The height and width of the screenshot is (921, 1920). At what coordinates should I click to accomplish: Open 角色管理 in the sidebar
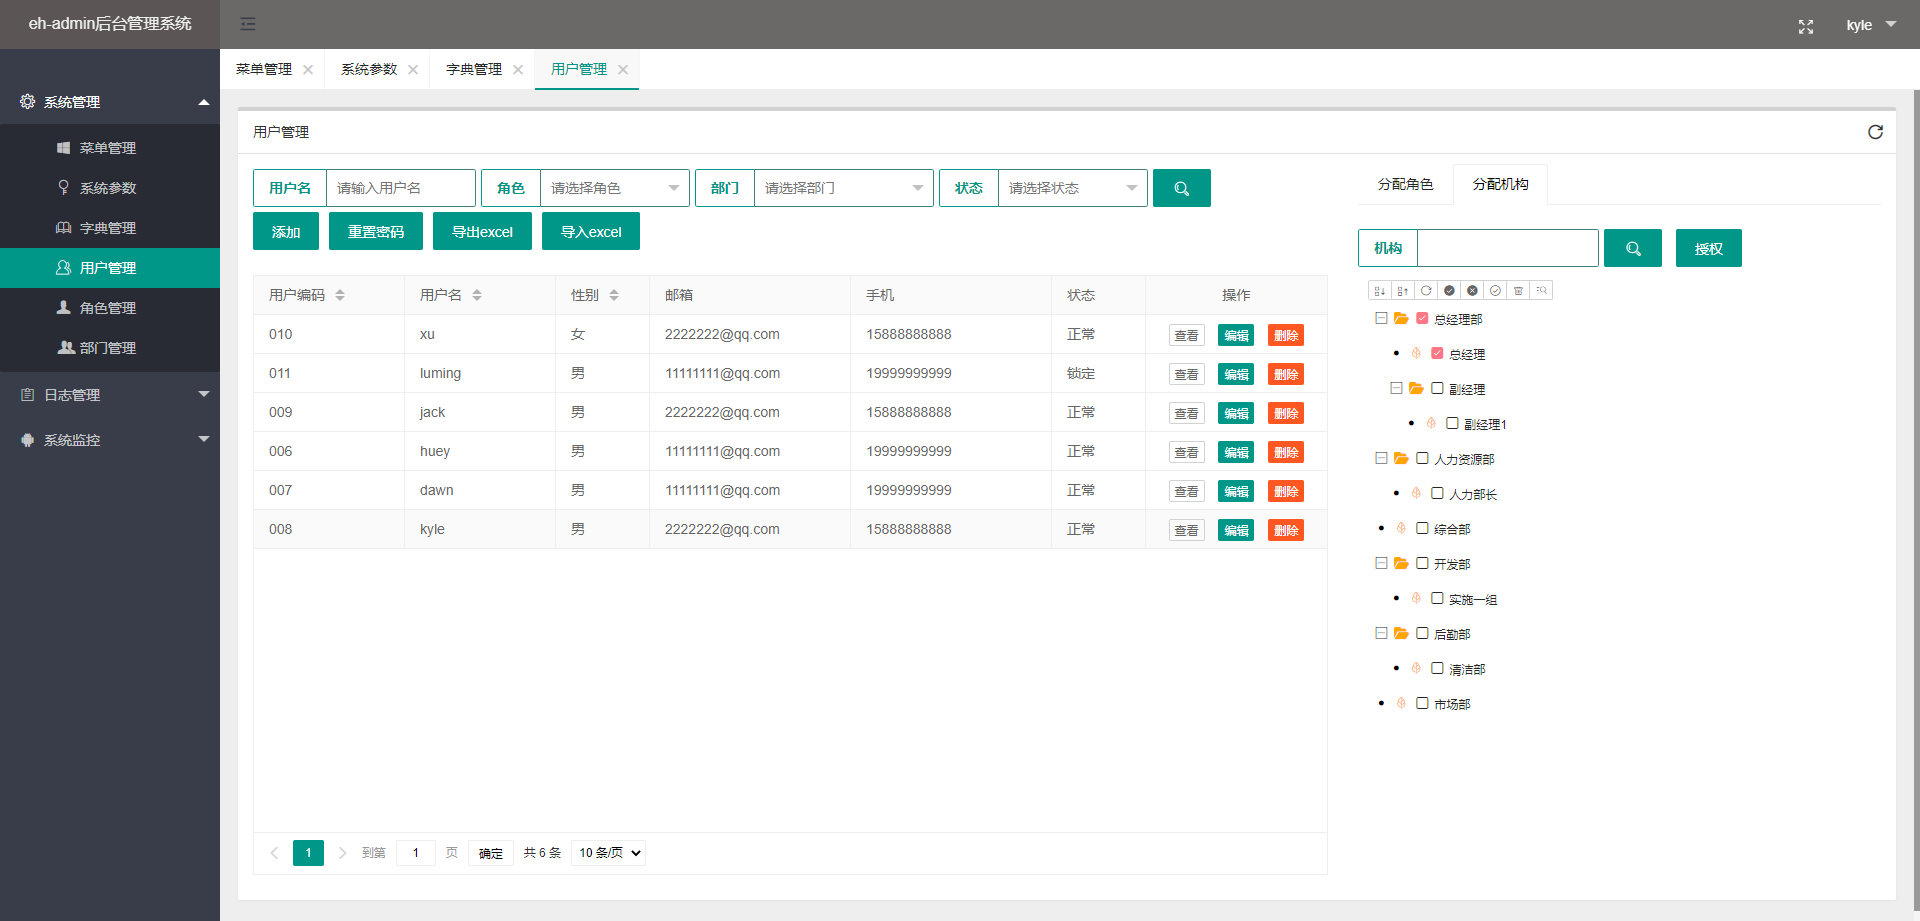110,308
